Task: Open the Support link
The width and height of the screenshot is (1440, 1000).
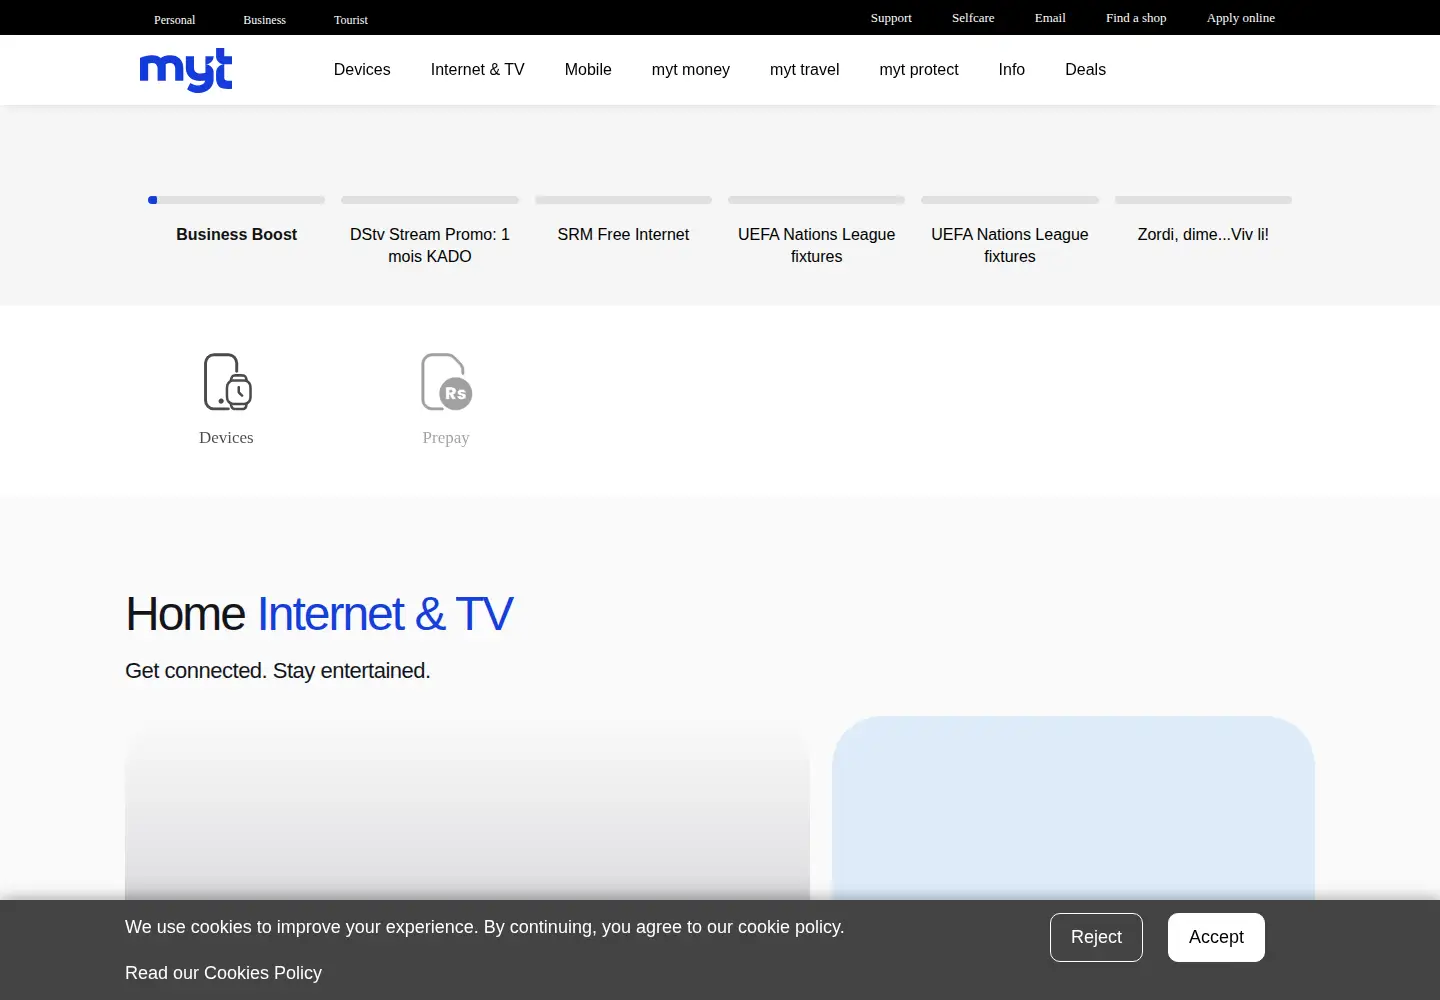Action: [891, 18]
